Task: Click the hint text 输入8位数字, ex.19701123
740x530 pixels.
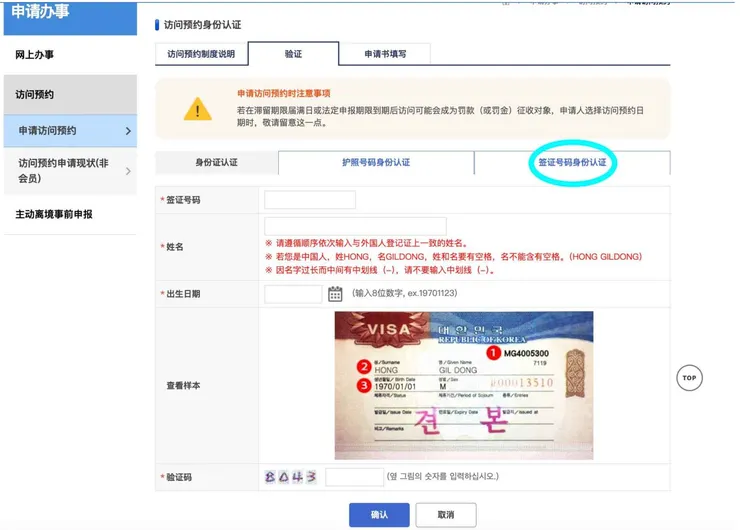Action: [x=404, y=293]
